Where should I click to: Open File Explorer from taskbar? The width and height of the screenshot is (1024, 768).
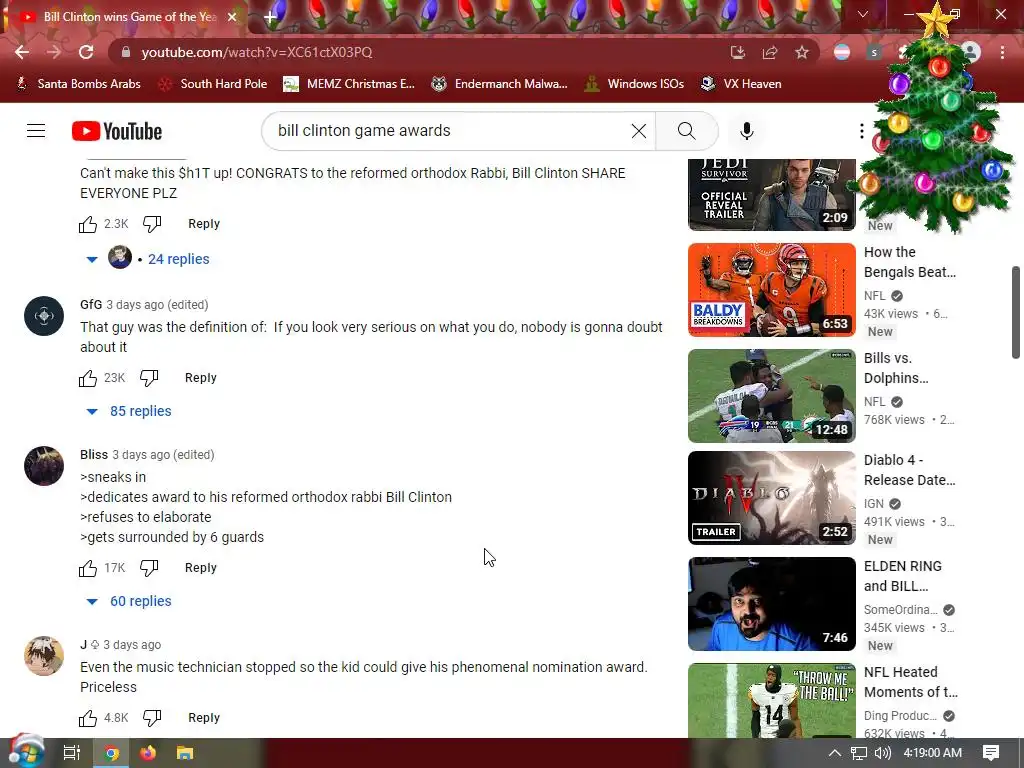185,753
